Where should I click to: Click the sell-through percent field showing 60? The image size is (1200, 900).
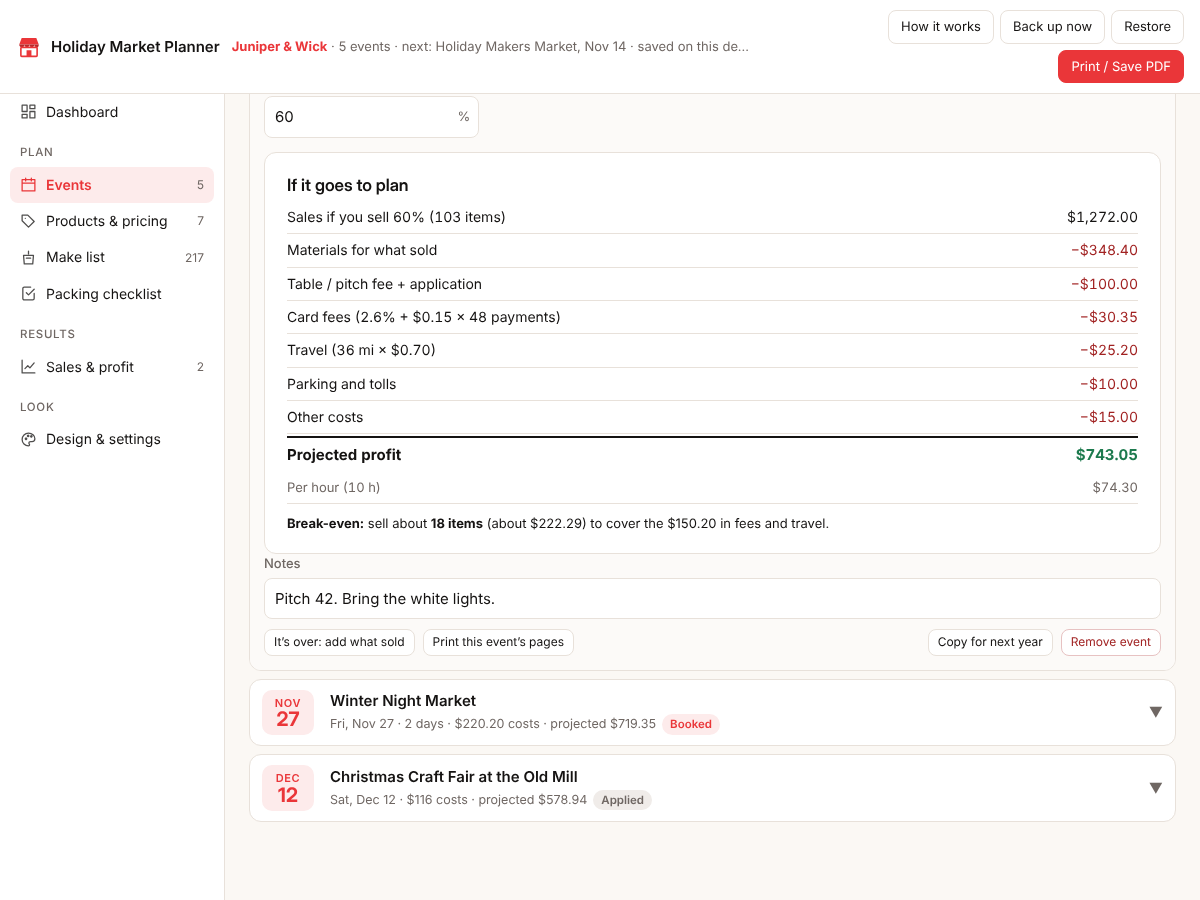(371, 117)
